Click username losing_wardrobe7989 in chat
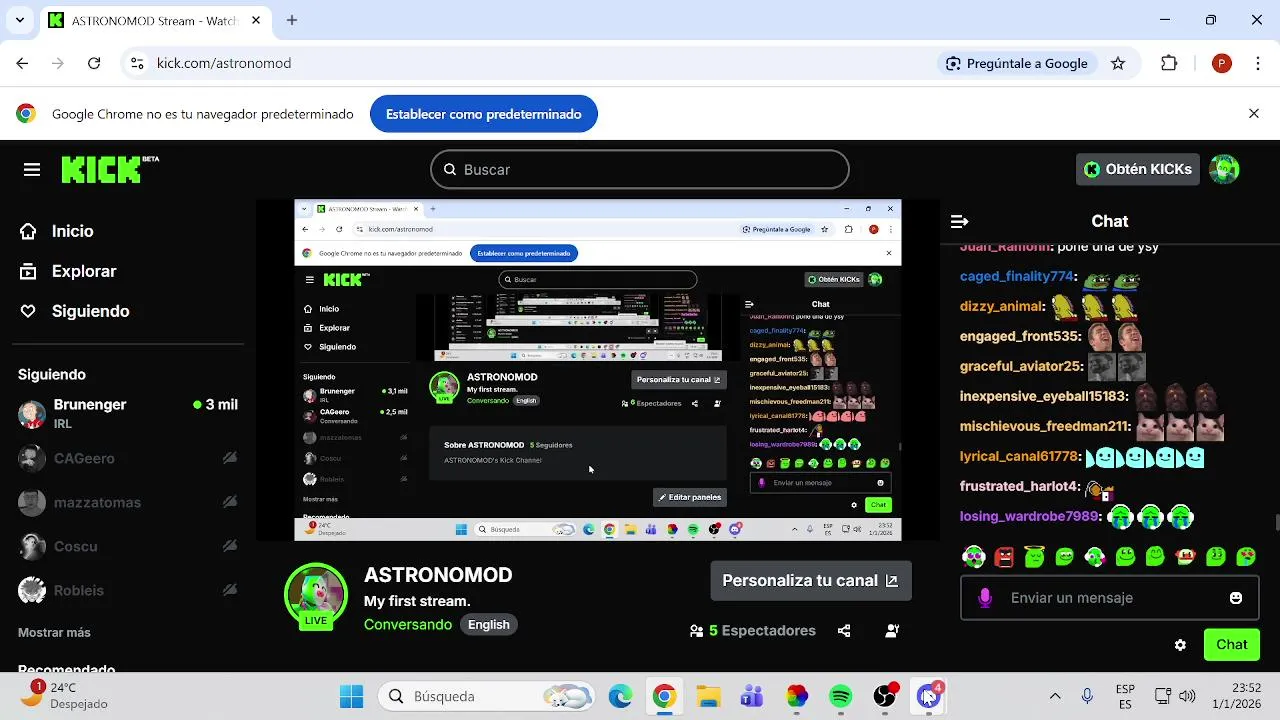This screenshot has height=720, width=1280. click(x=1030, y=516)
